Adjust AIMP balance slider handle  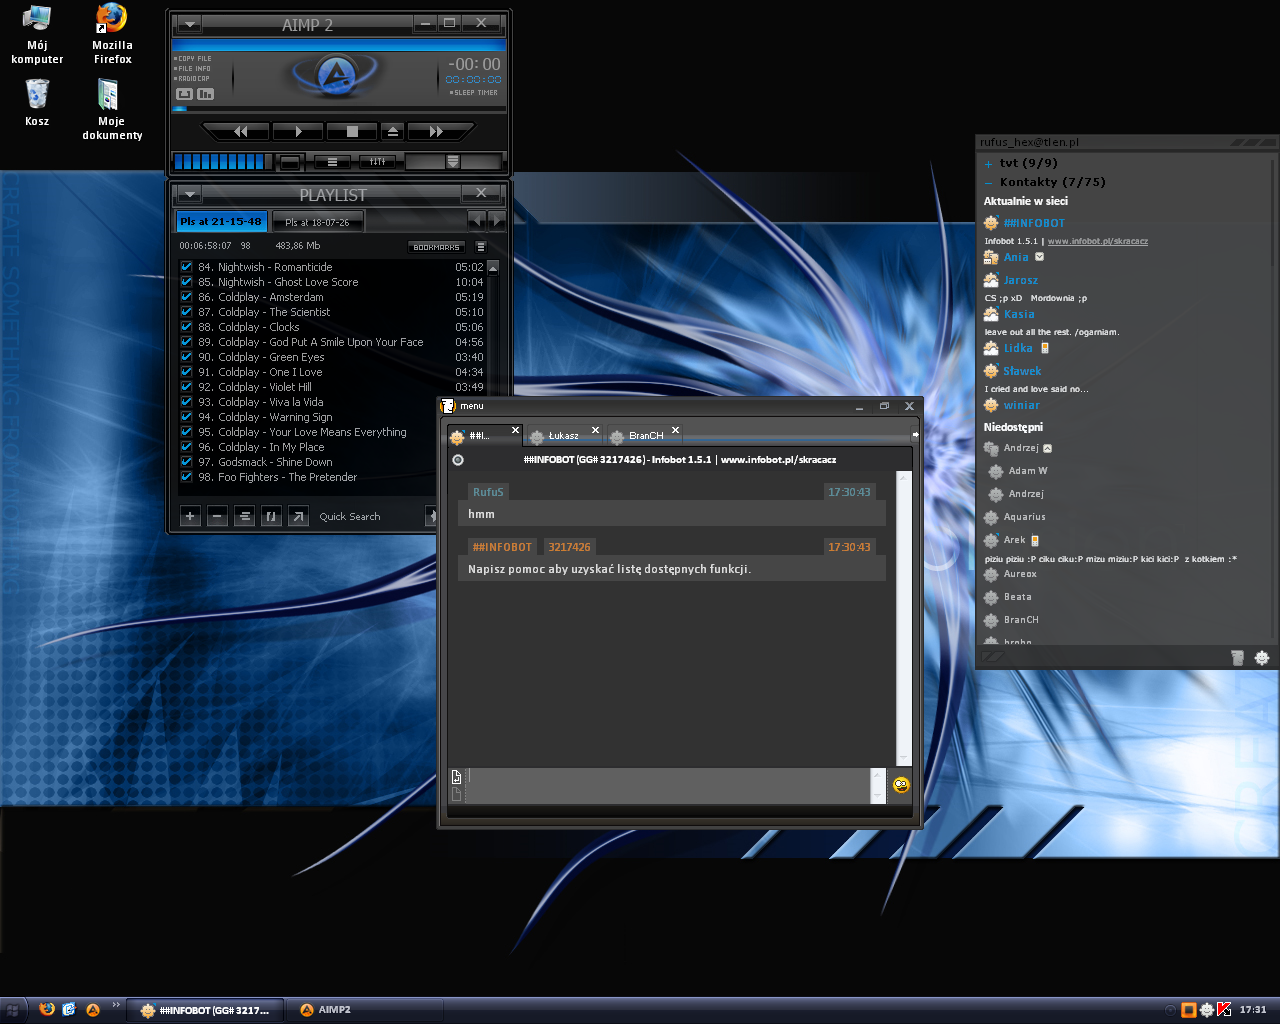coord(452,161)
